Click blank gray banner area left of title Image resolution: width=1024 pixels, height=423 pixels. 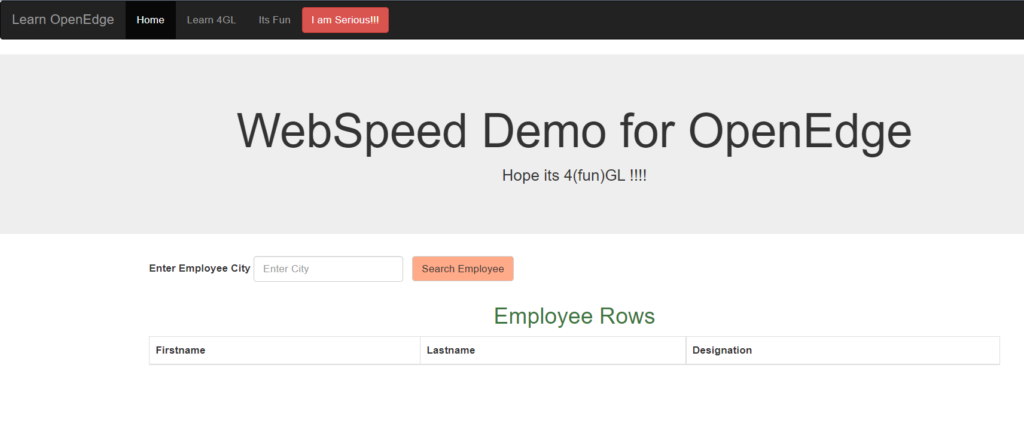(110, 140)
